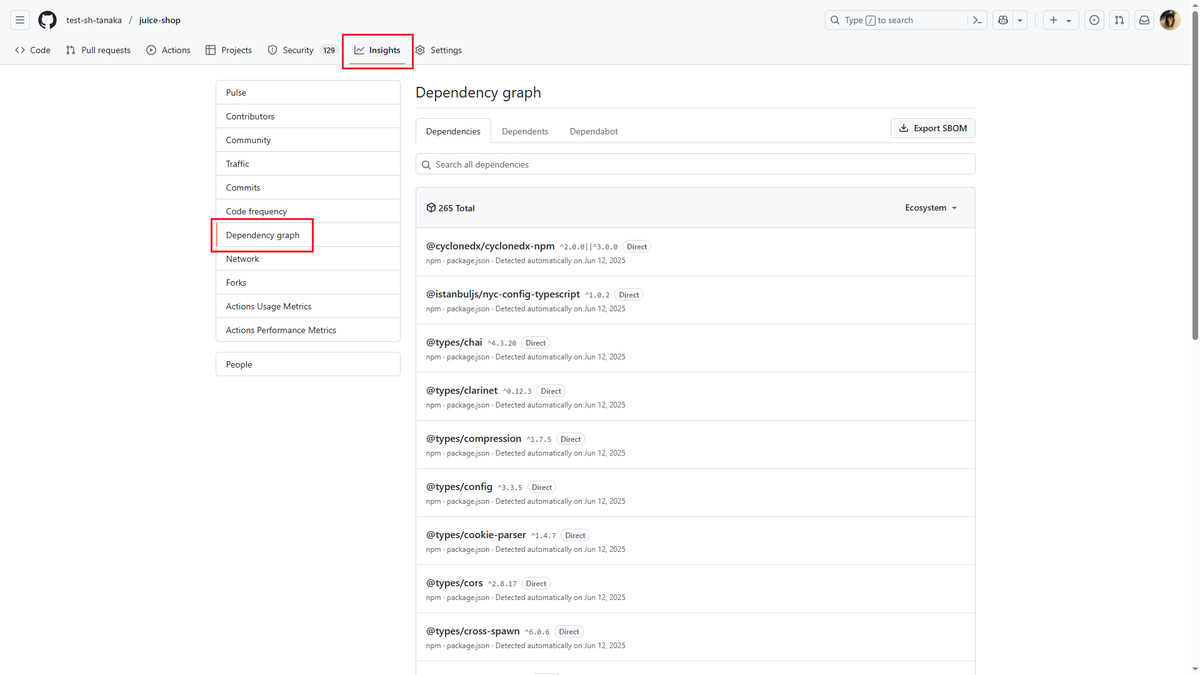Screen dimensions: 1200x675
Task: Switch to the Dependabot tab
Action: [594, 131]
